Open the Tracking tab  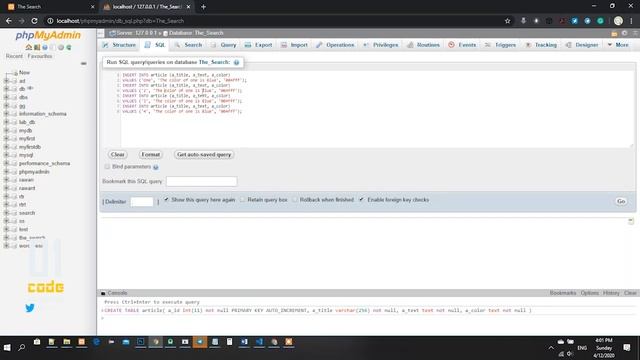541,45
